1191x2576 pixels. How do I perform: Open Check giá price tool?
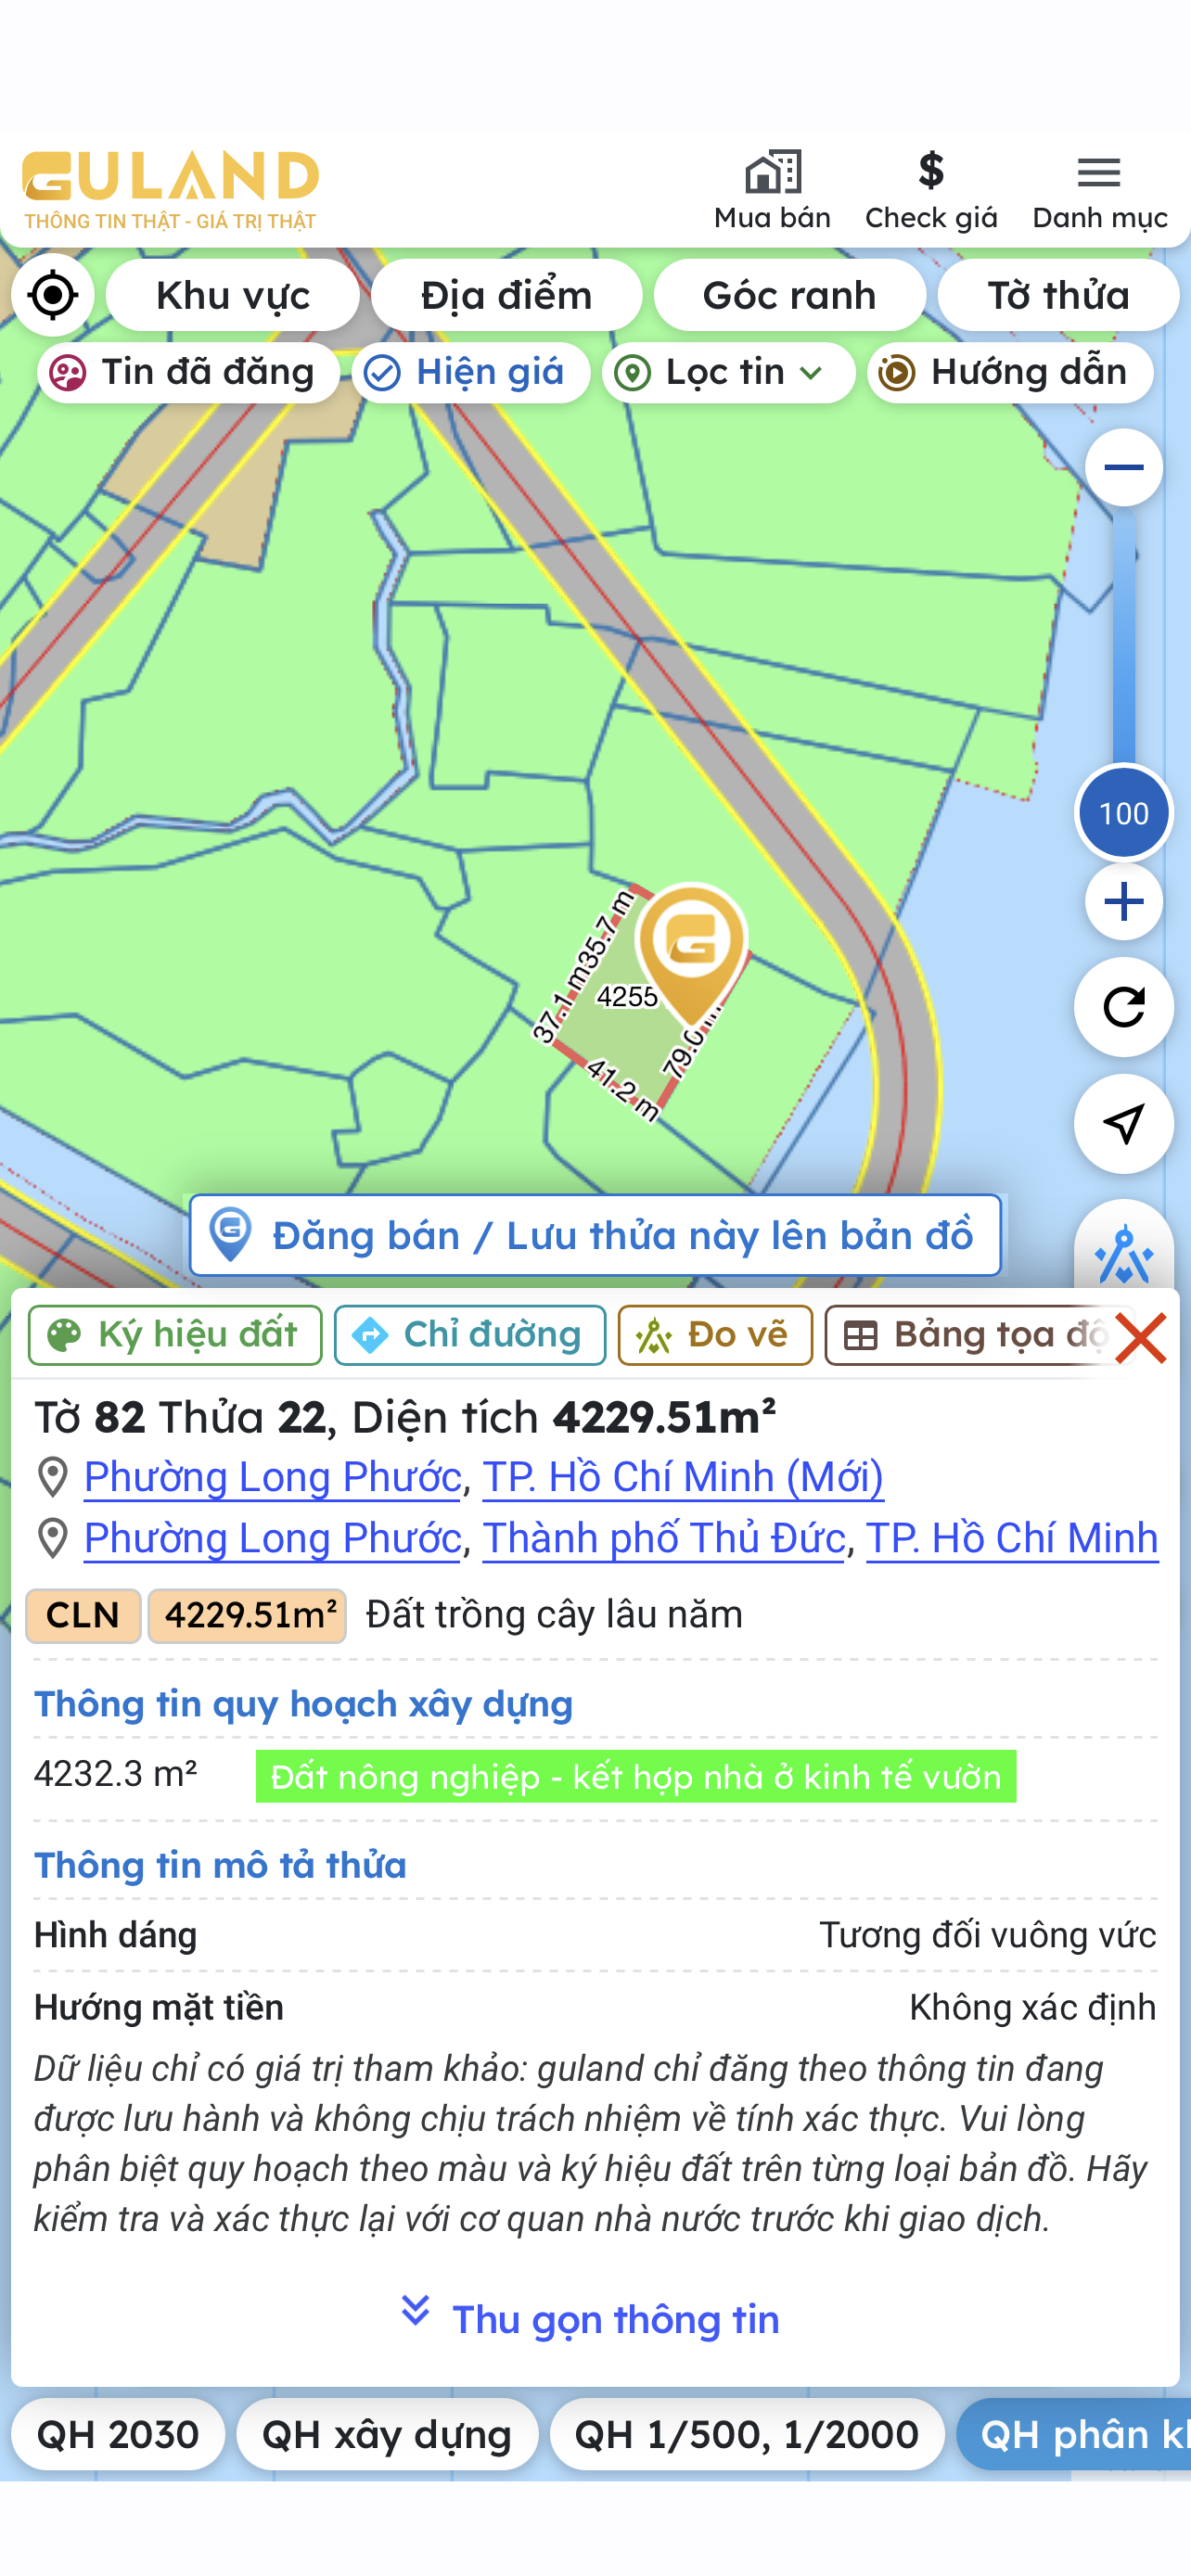(x=931, y=191)
